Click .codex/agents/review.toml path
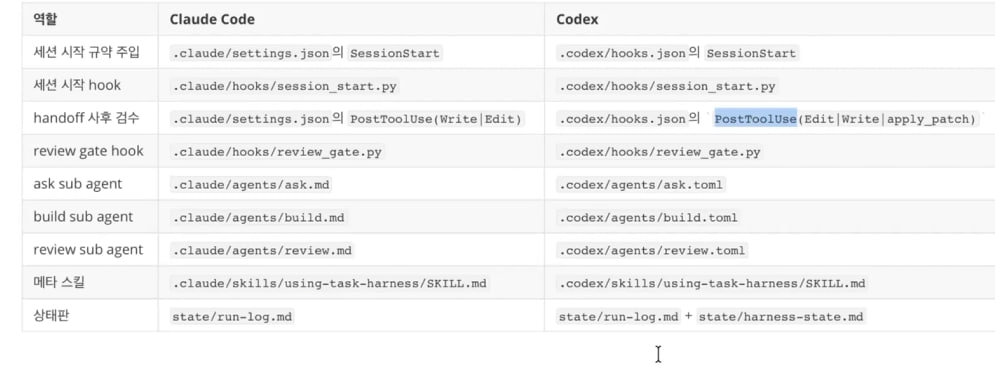 [x=651, y=251]
